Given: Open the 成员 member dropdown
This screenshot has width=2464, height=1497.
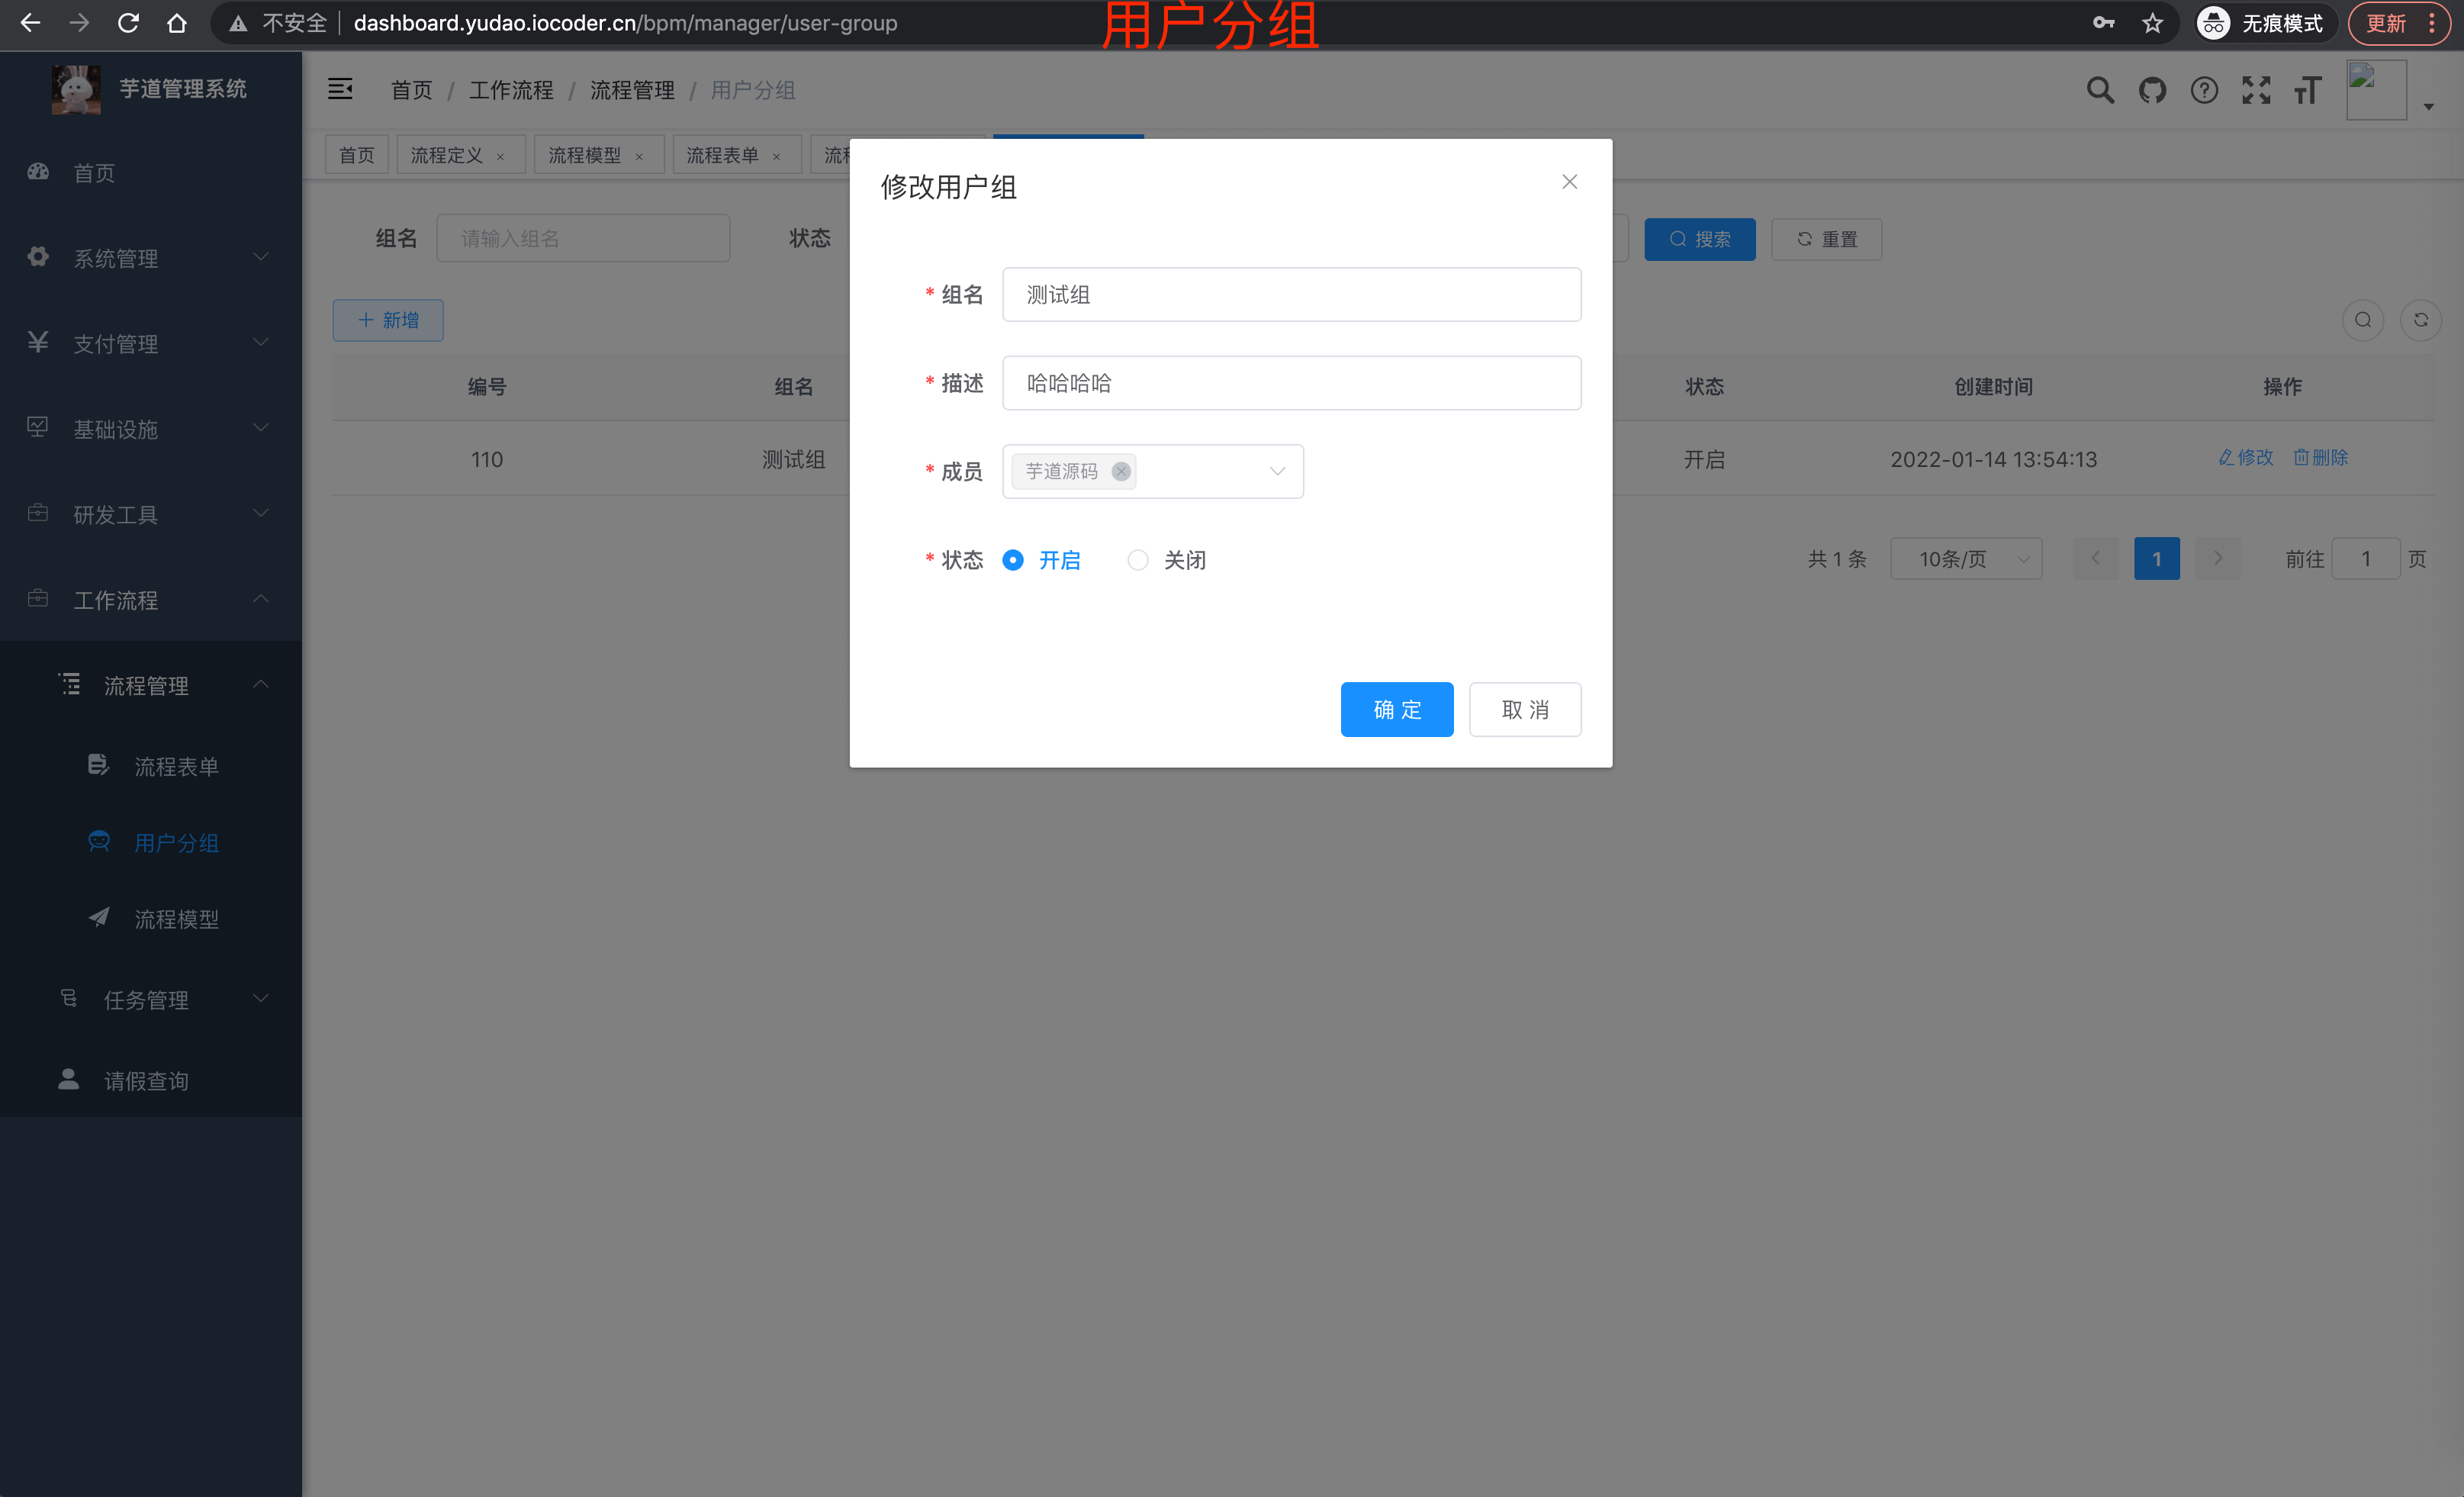Looking at the screenshot, I should pos(1153,471).
